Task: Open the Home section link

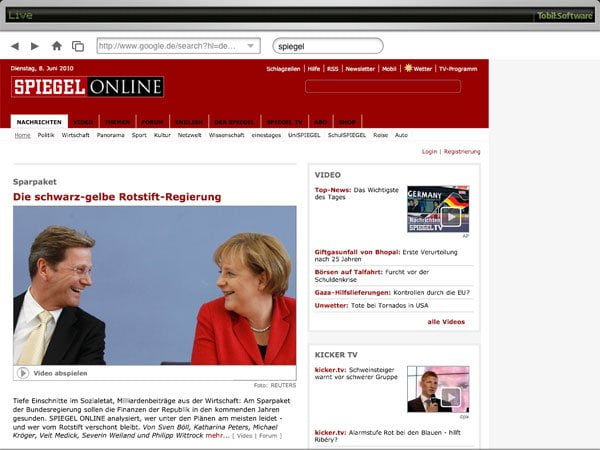Action: point(23,135)
